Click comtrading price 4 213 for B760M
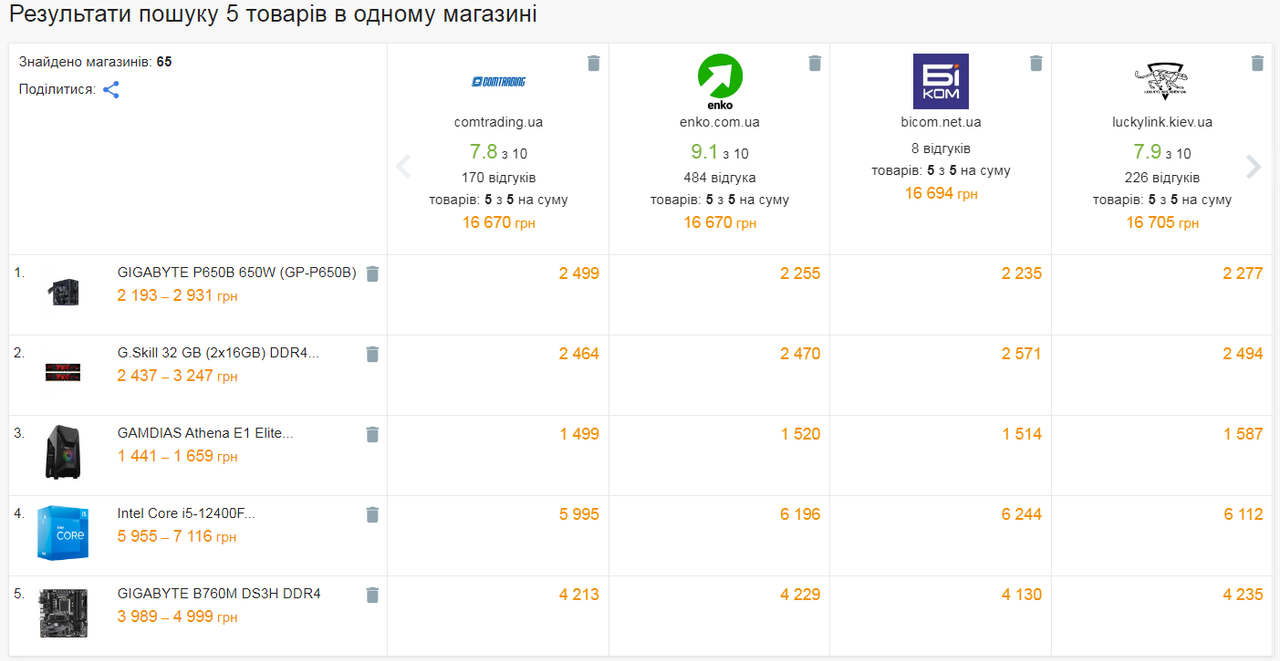1280x661 pixels. click(579, 594)
